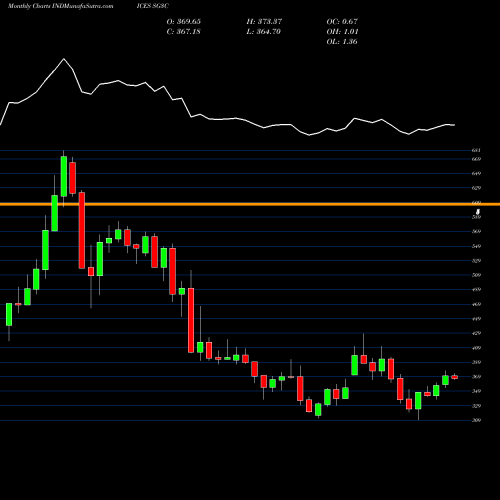
Task: Click the 629 price axis label
Action: point(476,188)
